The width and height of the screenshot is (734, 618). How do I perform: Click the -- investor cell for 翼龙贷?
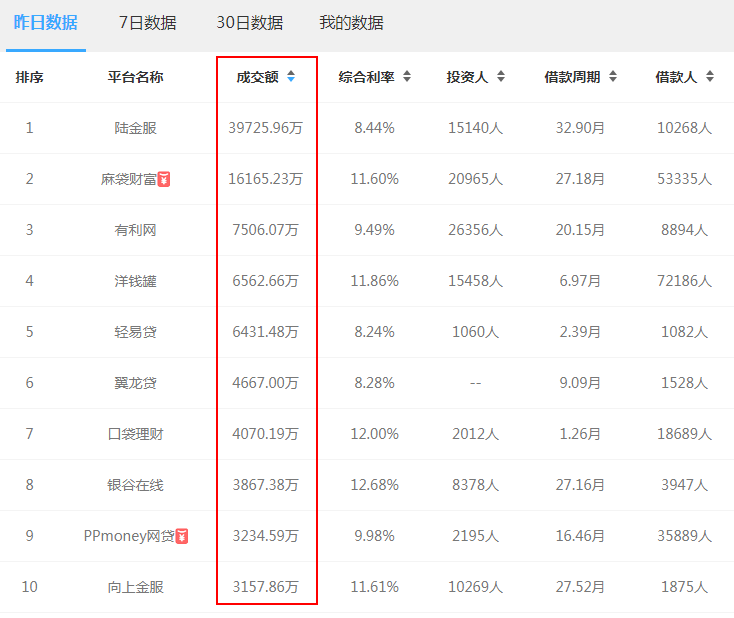tap(476, 383)
